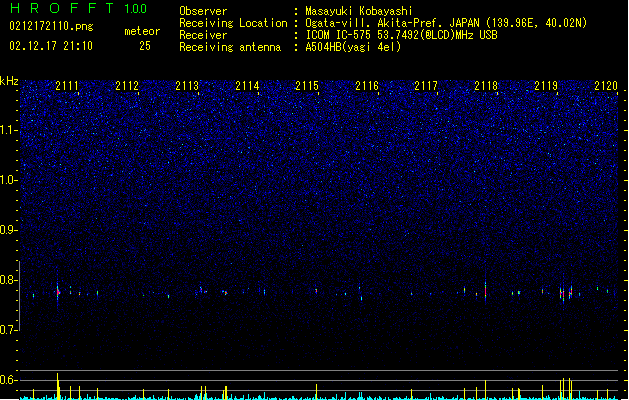Click the A504HB(yagi 4el) antenna text
Image resolution: width=629 pixels, height=400 pixels.
[353, 47]
